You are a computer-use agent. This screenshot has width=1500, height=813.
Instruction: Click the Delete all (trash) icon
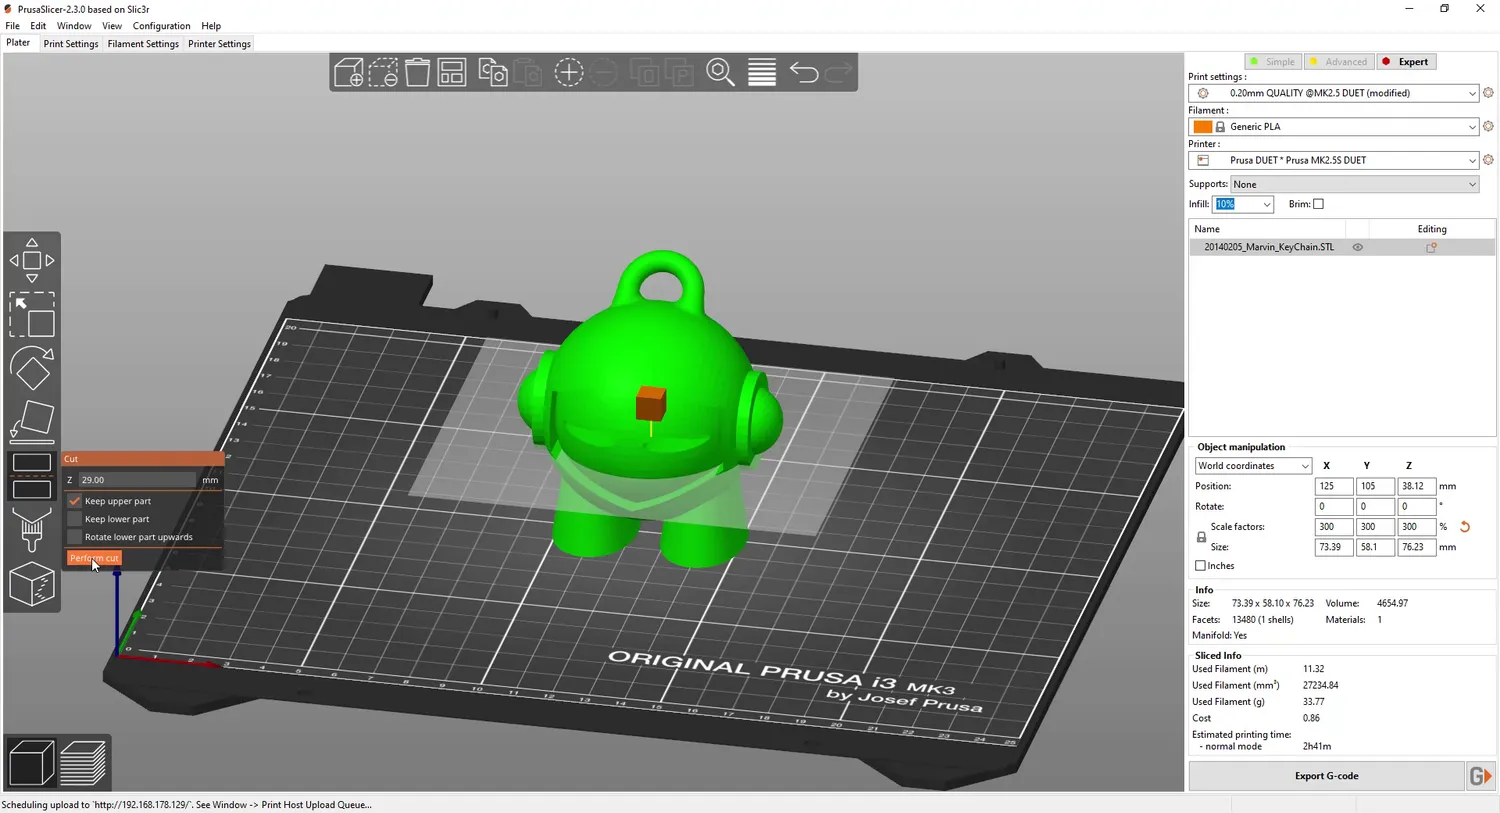pyautogui.click(x=417, y=73)
